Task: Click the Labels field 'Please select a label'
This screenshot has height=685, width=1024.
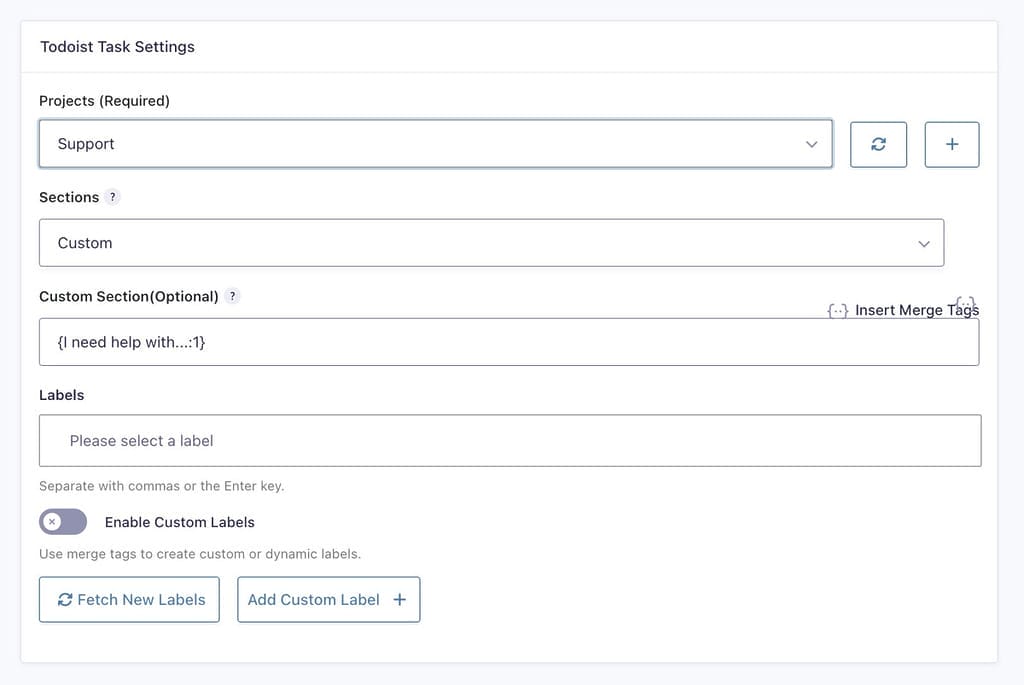Action: pos(509,441)
